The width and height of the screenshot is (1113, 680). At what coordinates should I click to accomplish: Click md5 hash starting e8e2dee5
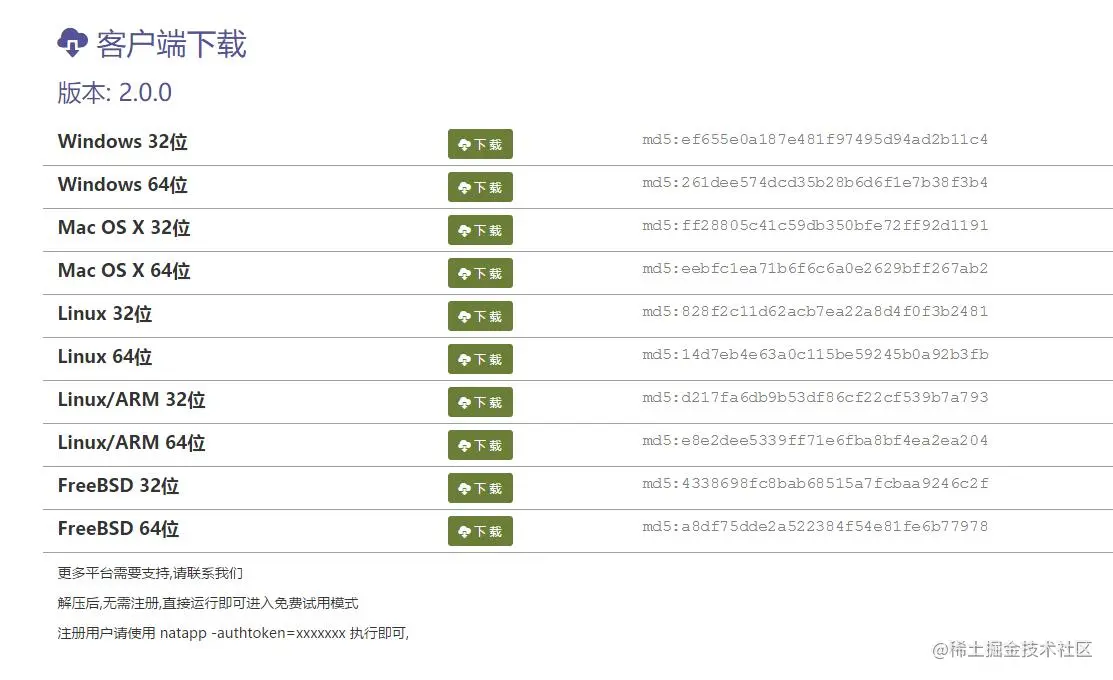815,440
